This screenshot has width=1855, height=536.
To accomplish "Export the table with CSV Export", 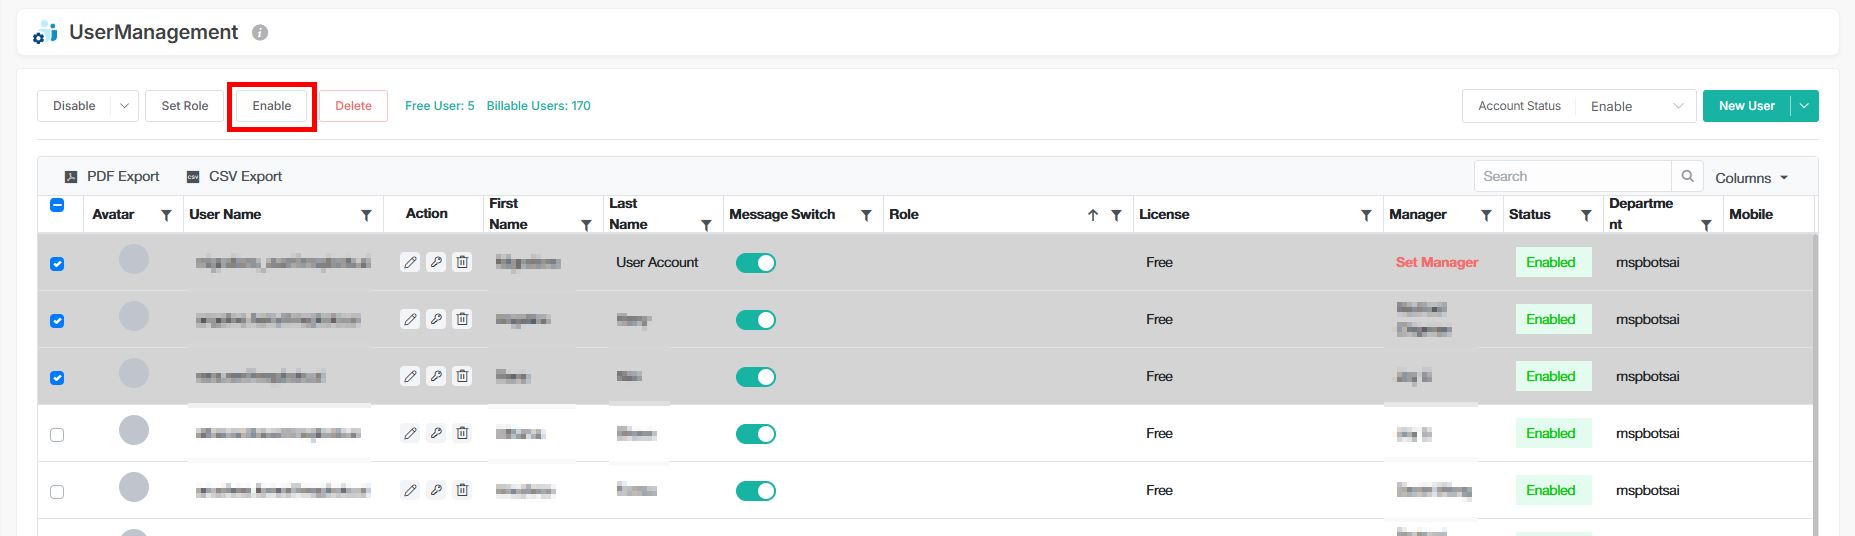I will [234, 176].
